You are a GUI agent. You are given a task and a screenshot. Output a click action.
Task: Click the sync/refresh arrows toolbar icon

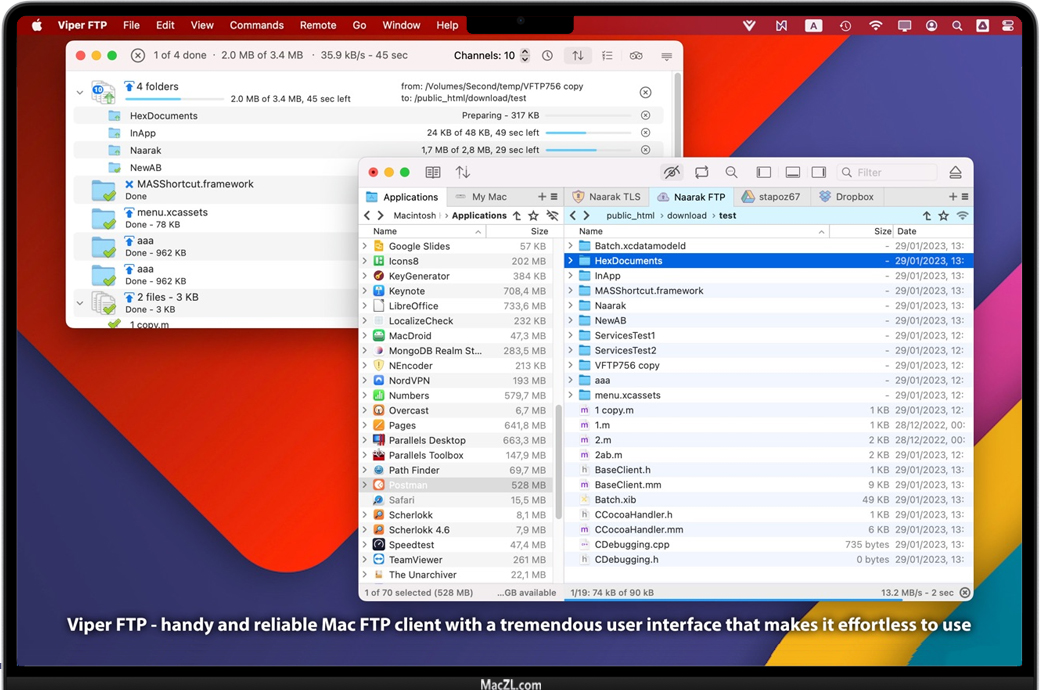(x=702, y=172)
